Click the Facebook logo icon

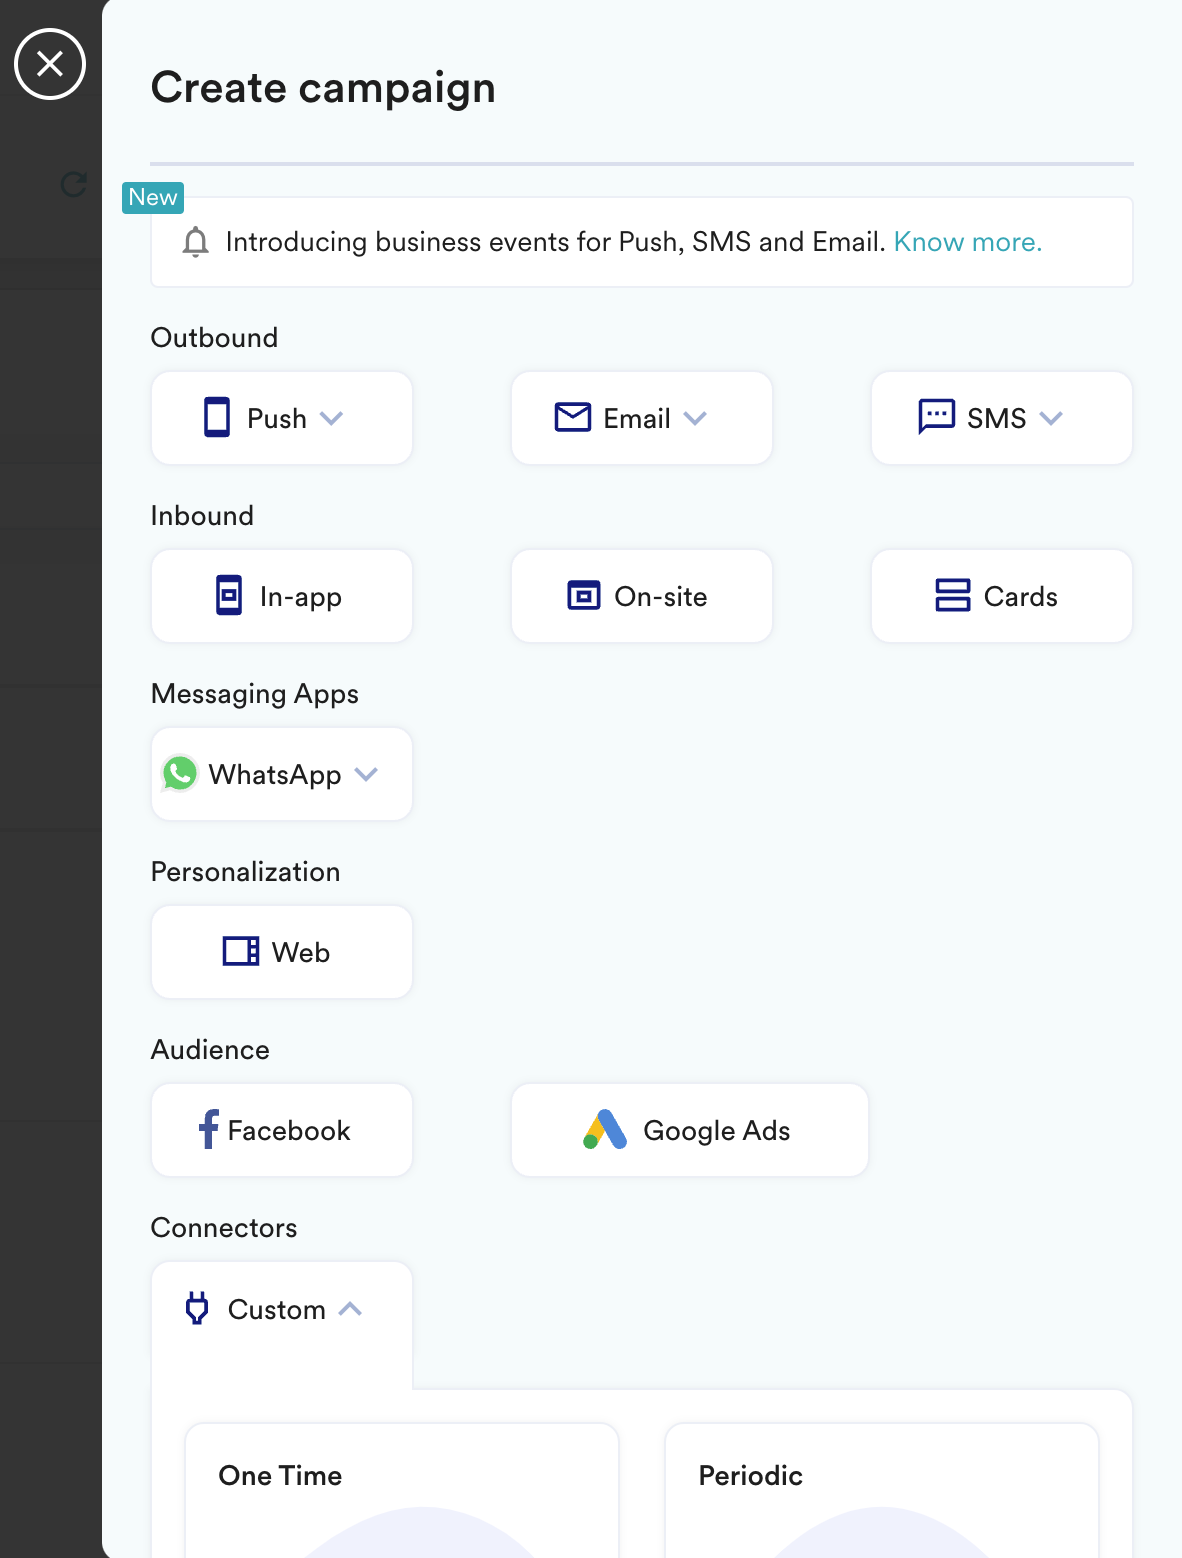[208, 1129]
